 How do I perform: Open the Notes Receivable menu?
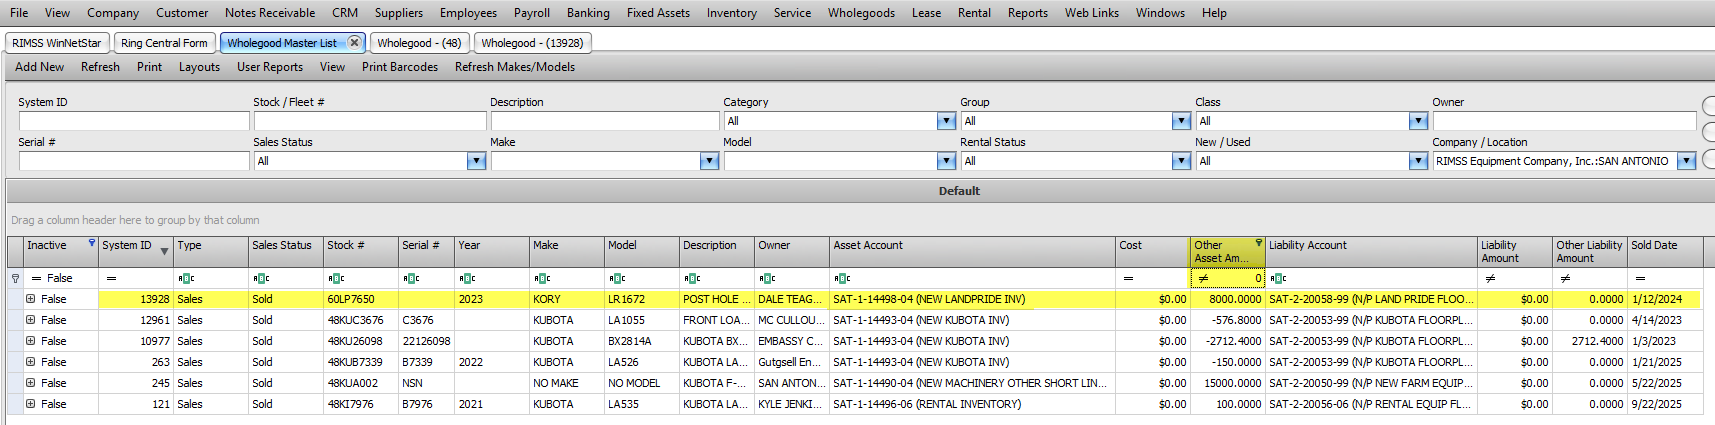click(270, 13)
